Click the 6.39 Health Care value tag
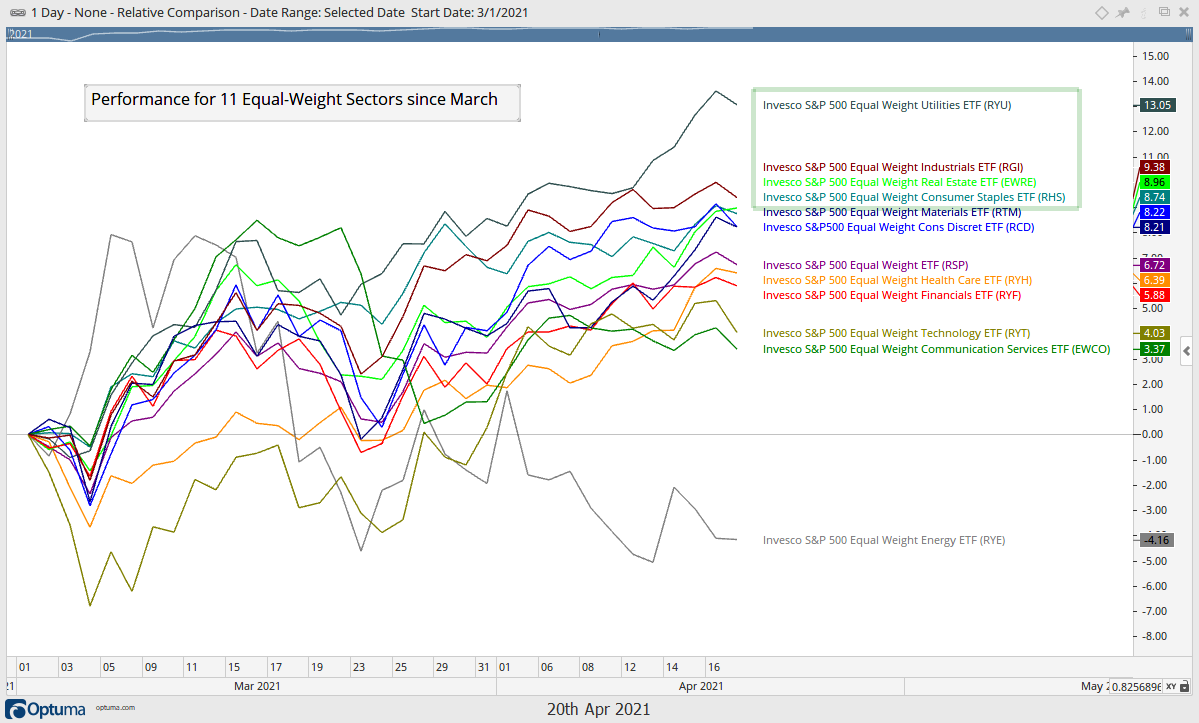 pyautogui.click(x=1154, y=280)
